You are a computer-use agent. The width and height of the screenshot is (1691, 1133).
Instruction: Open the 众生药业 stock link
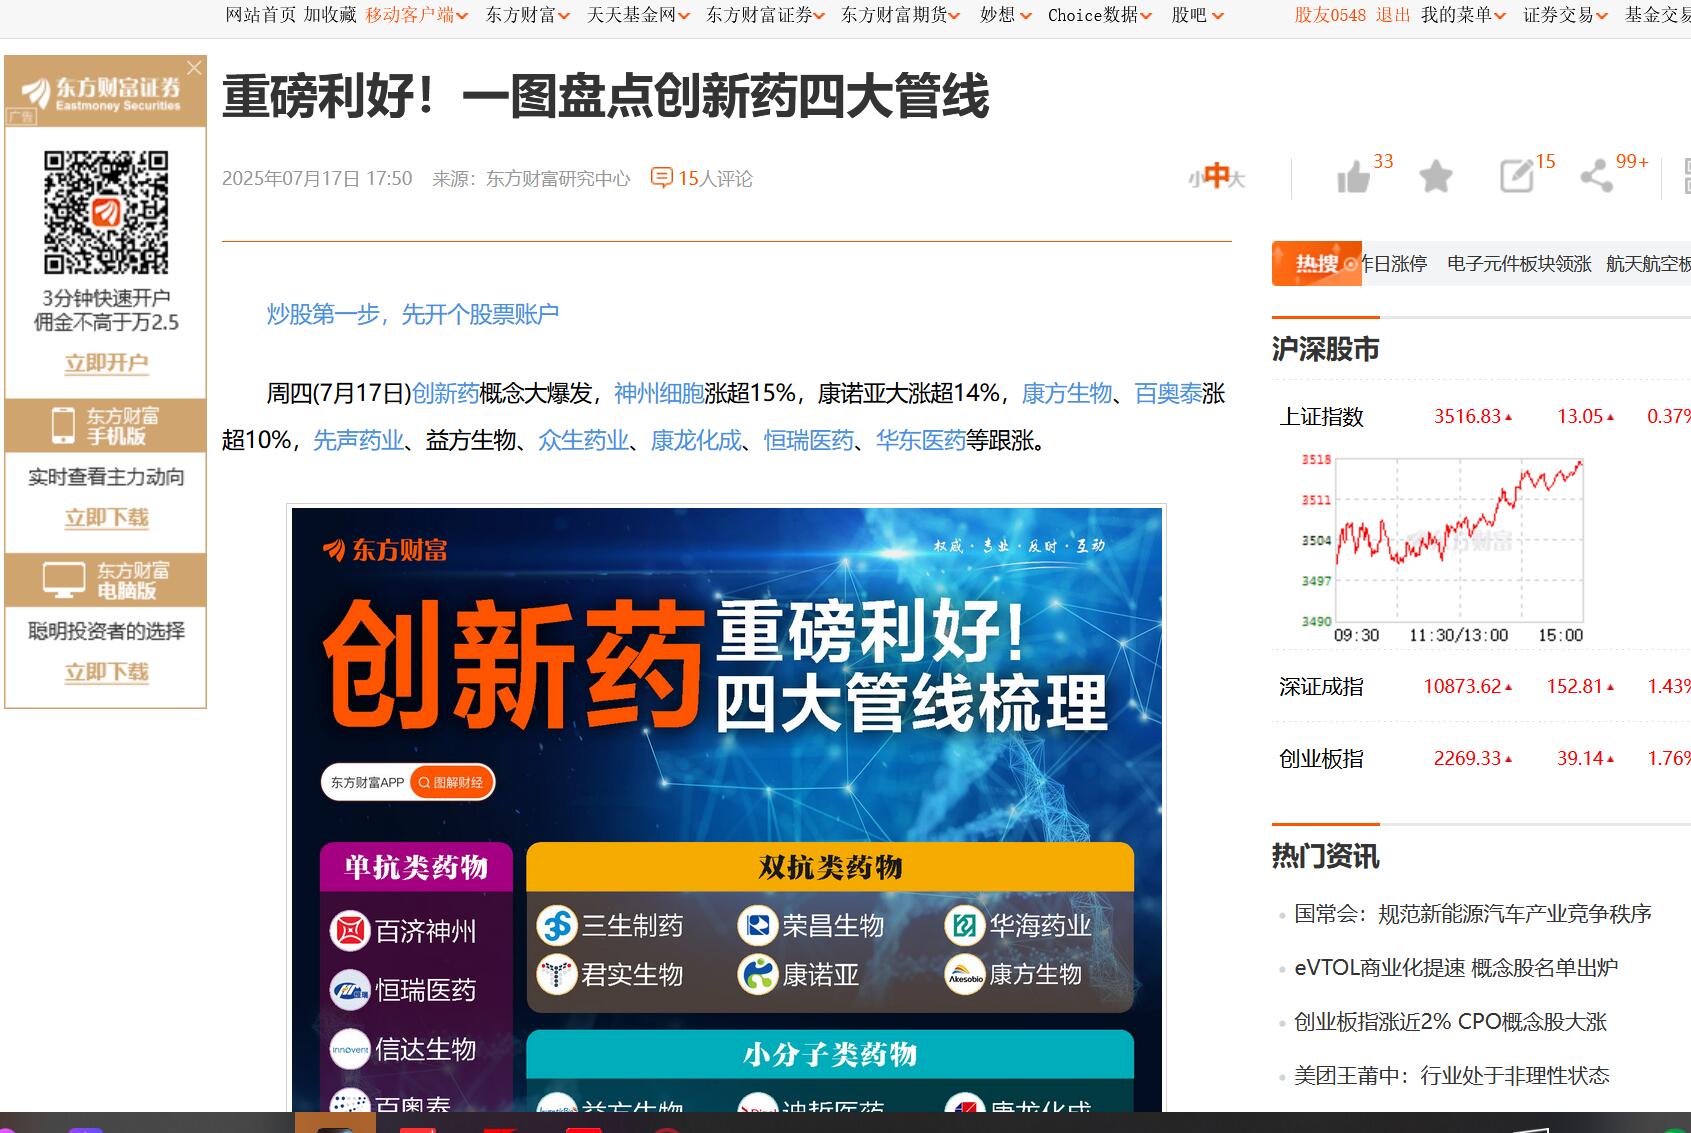pyautogui.click(x=584, y=440)
